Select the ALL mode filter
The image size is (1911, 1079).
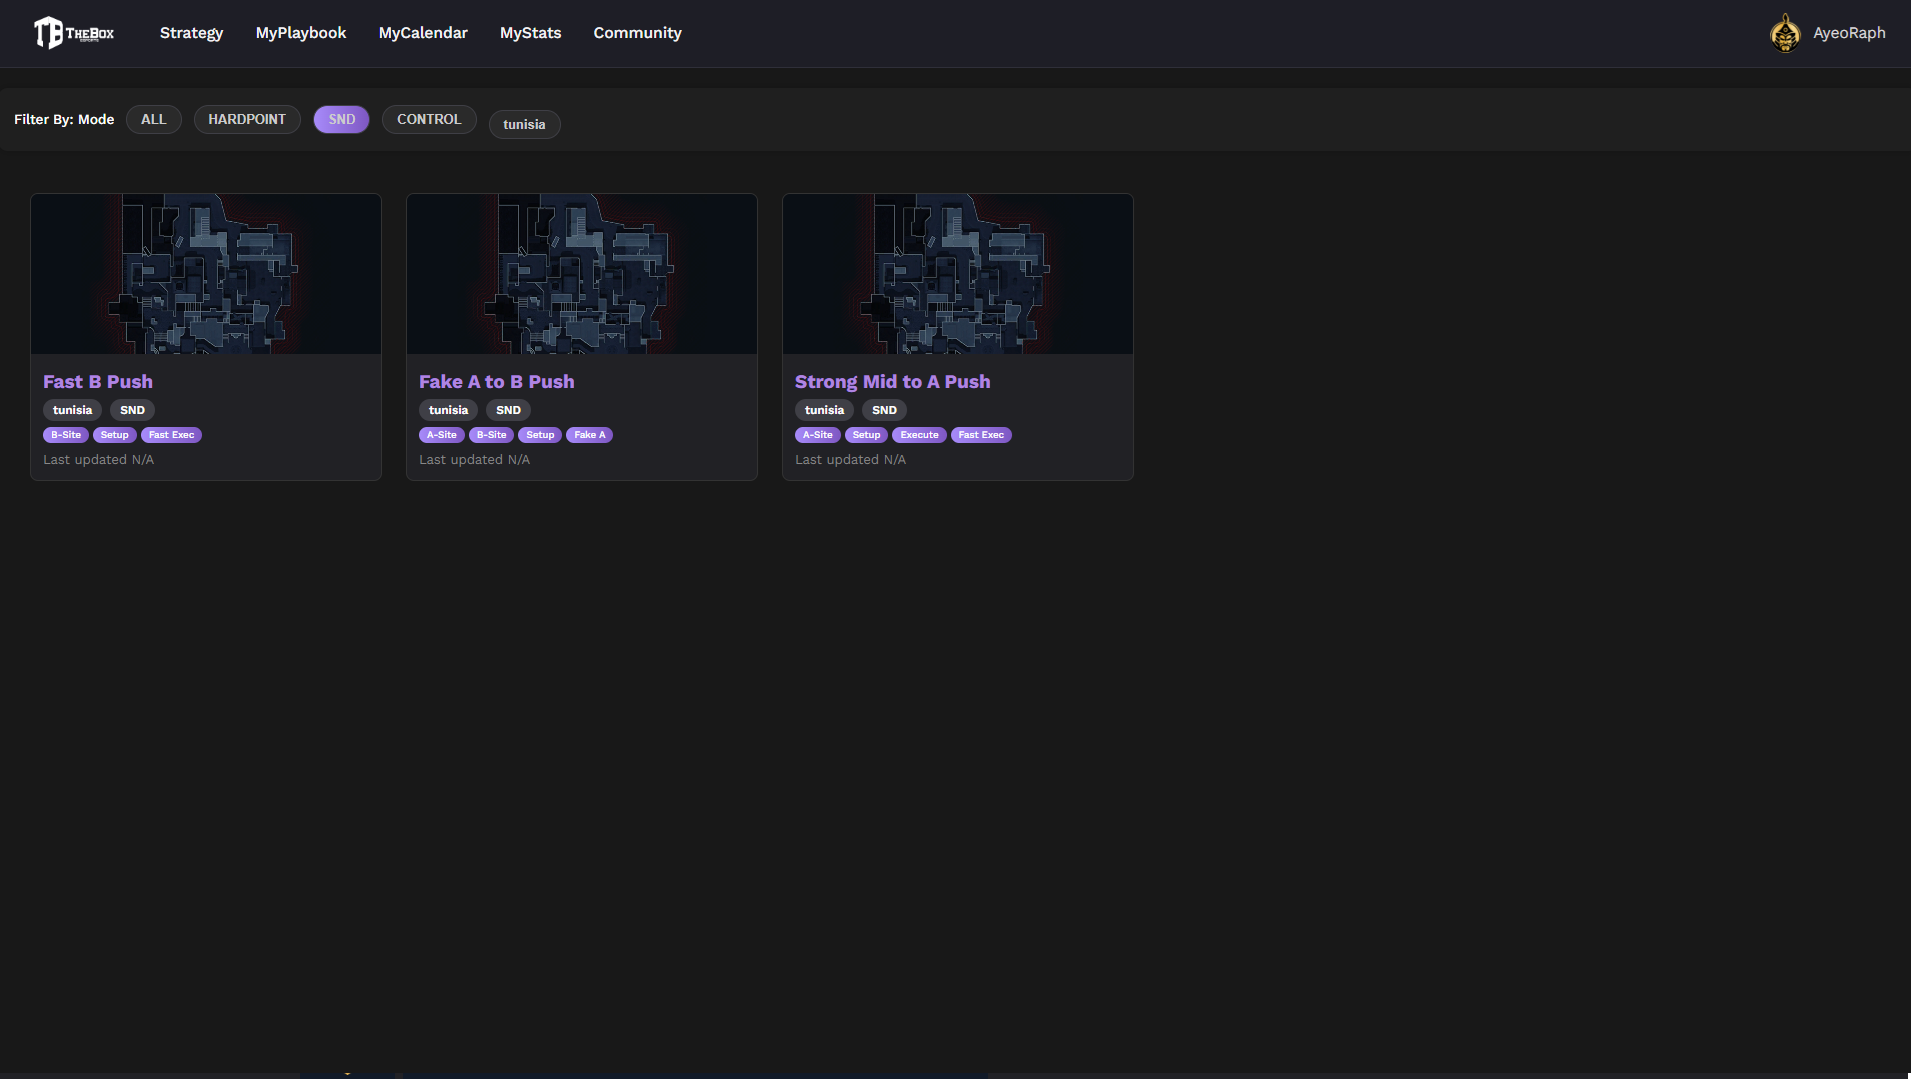coord(153,119)
